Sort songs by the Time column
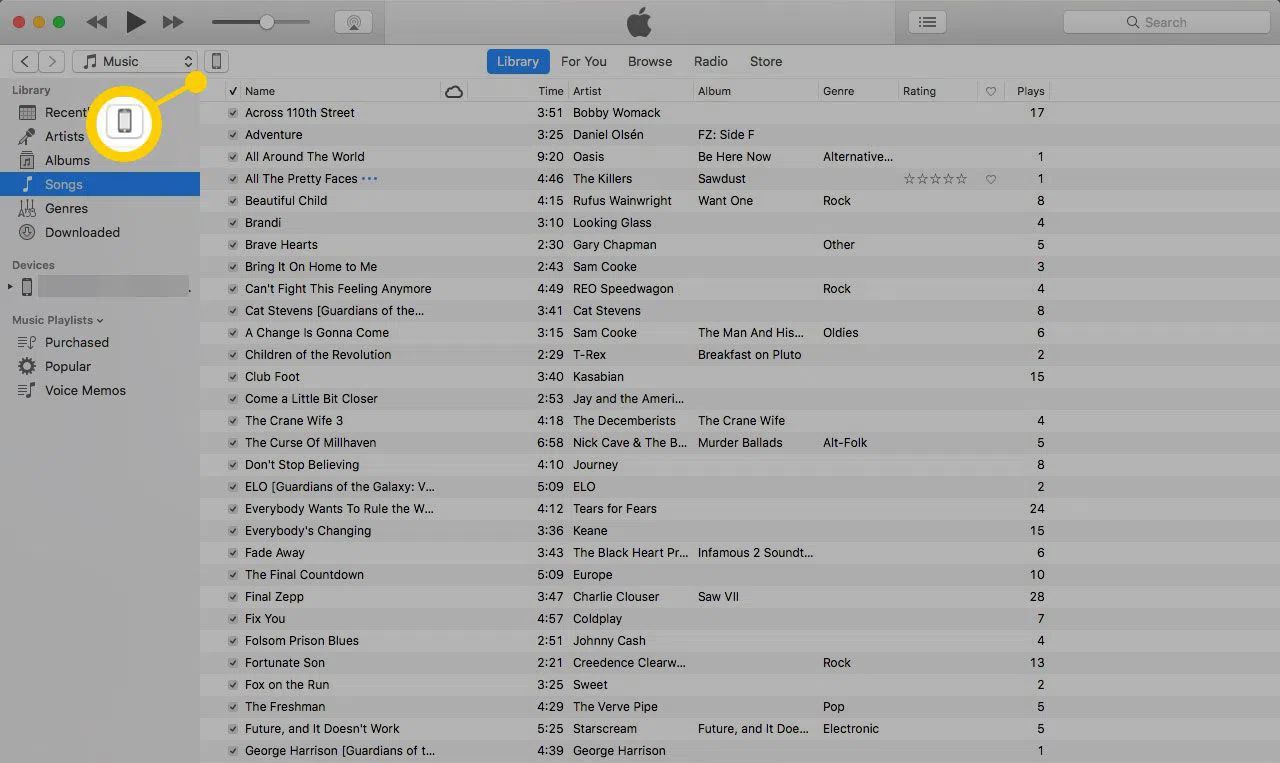The image size is (1280, 763). (x=550, y=91)
